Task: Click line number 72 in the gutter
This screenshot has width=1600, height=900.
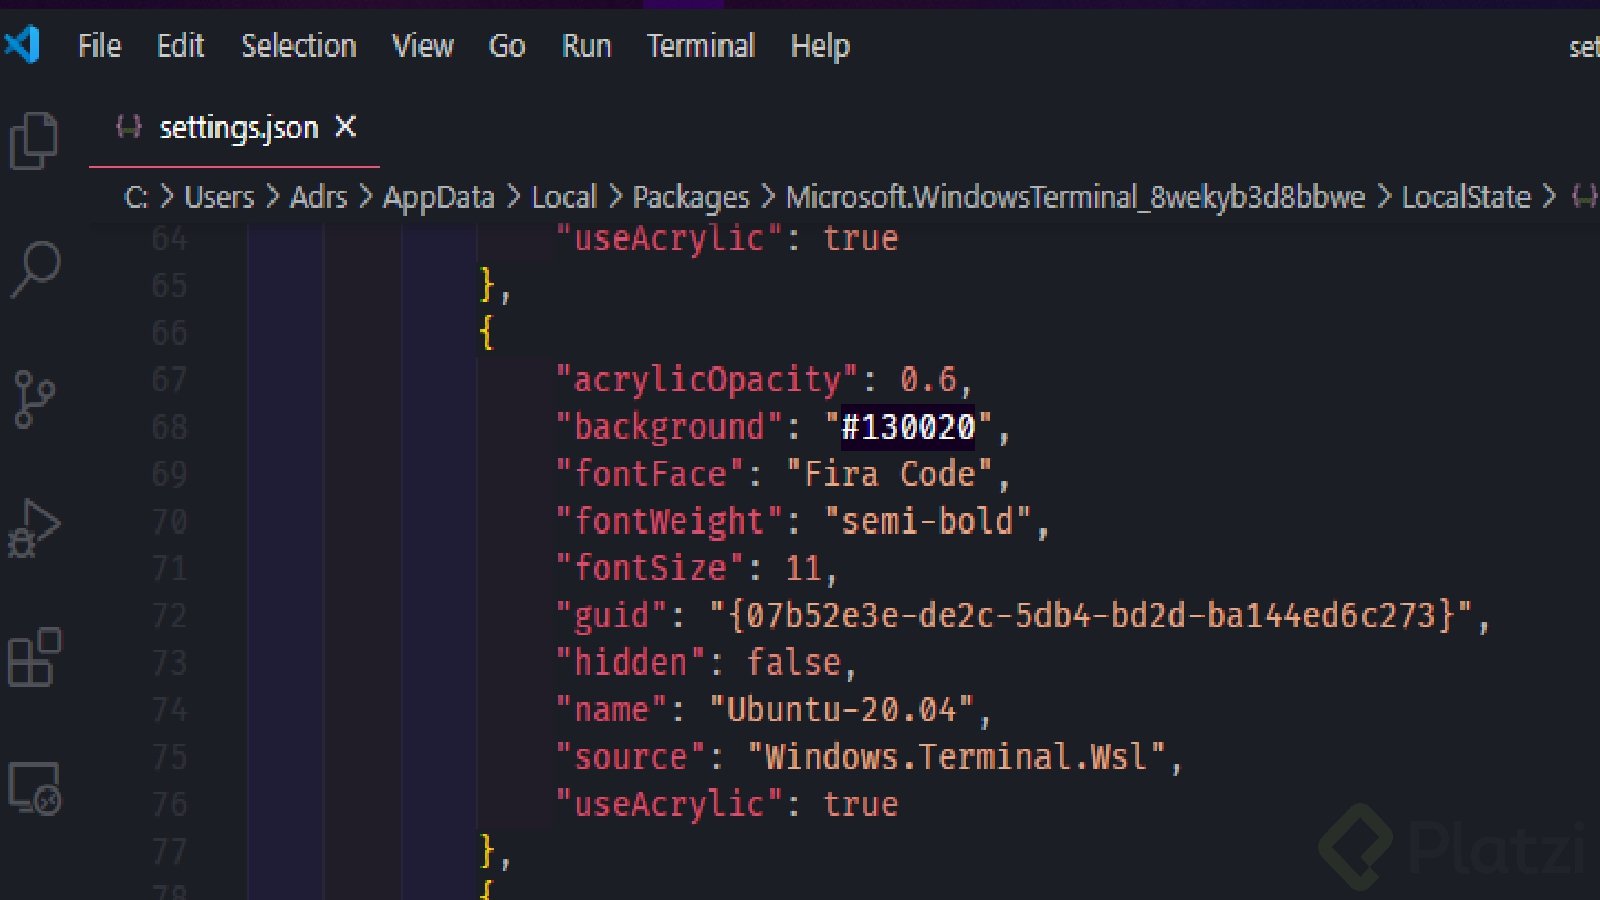Action: pos(171,615)
